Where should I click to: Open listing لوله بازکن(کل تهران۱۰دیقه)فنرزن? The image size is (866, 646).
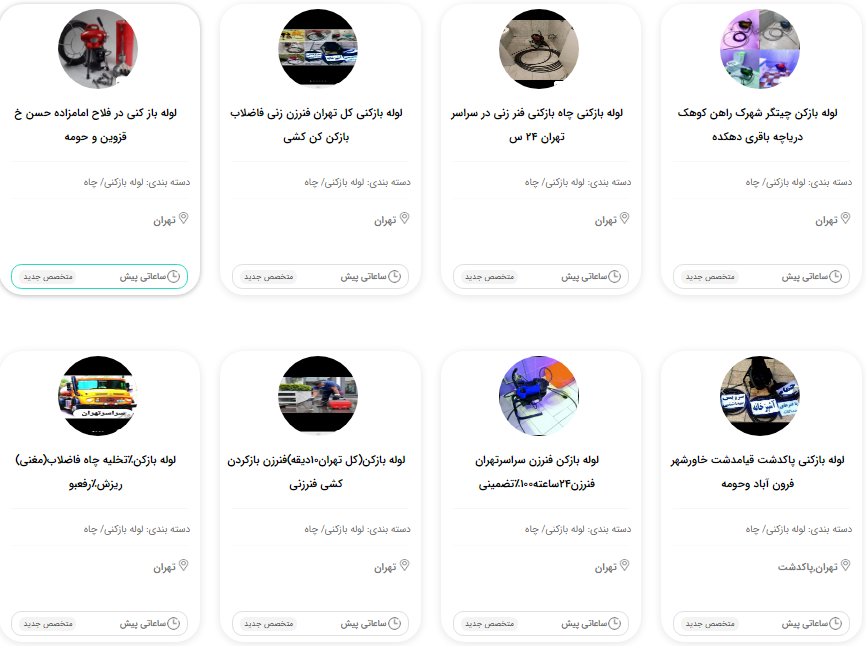(x=316, y=472)
